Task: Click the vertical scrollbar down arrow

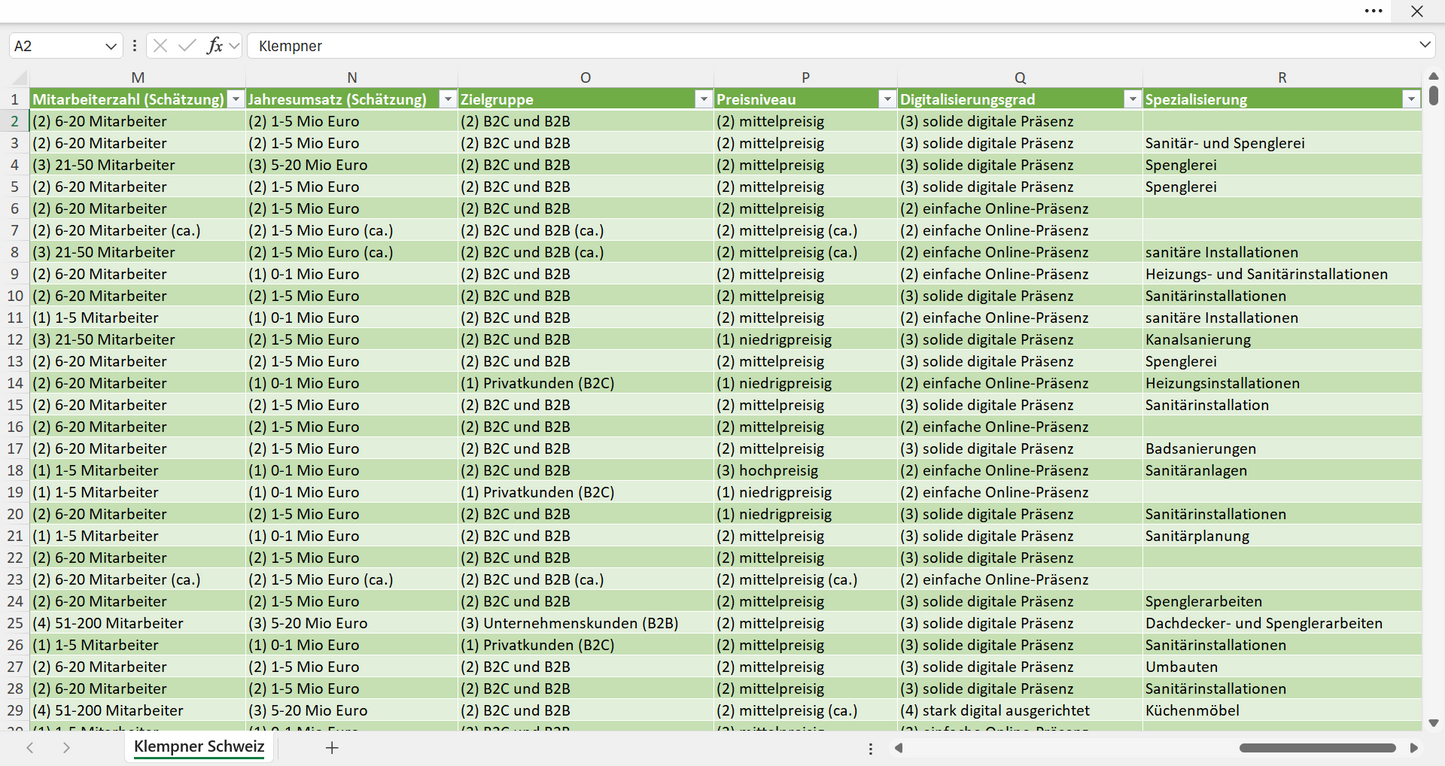Action: click(1434, 722)
